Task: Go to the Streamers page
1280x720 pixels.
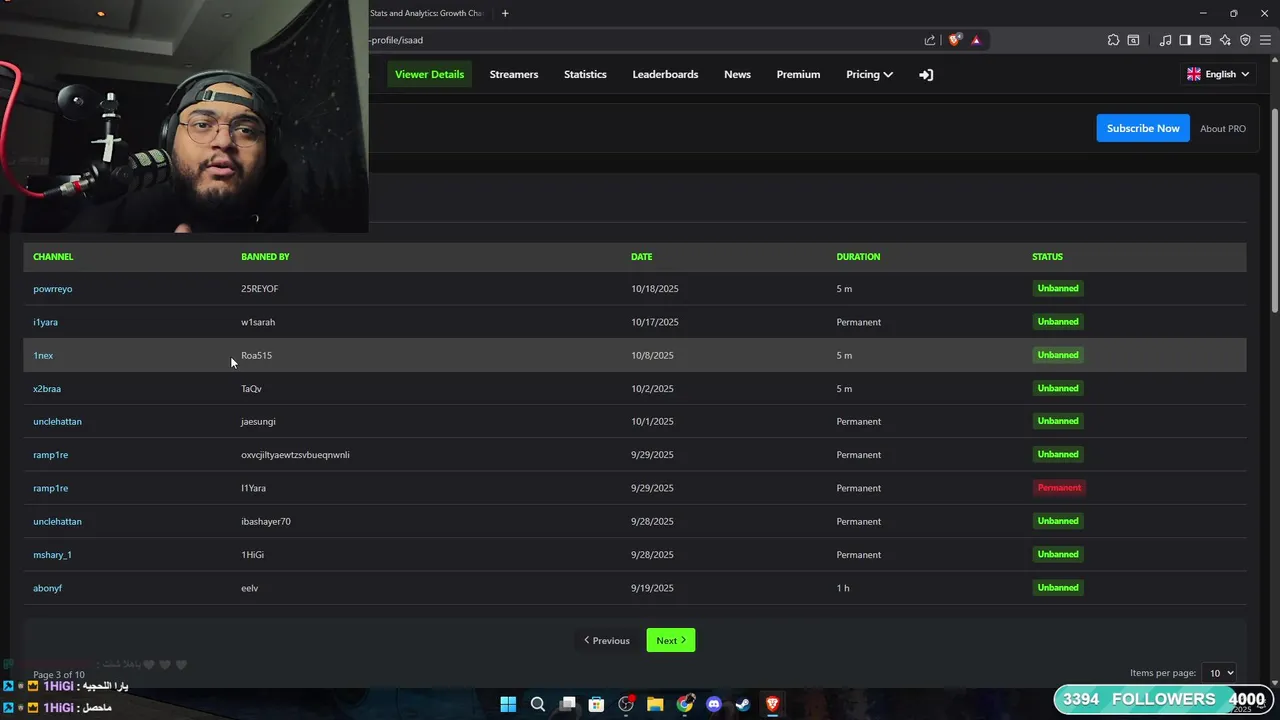Action: pos(514,75)
